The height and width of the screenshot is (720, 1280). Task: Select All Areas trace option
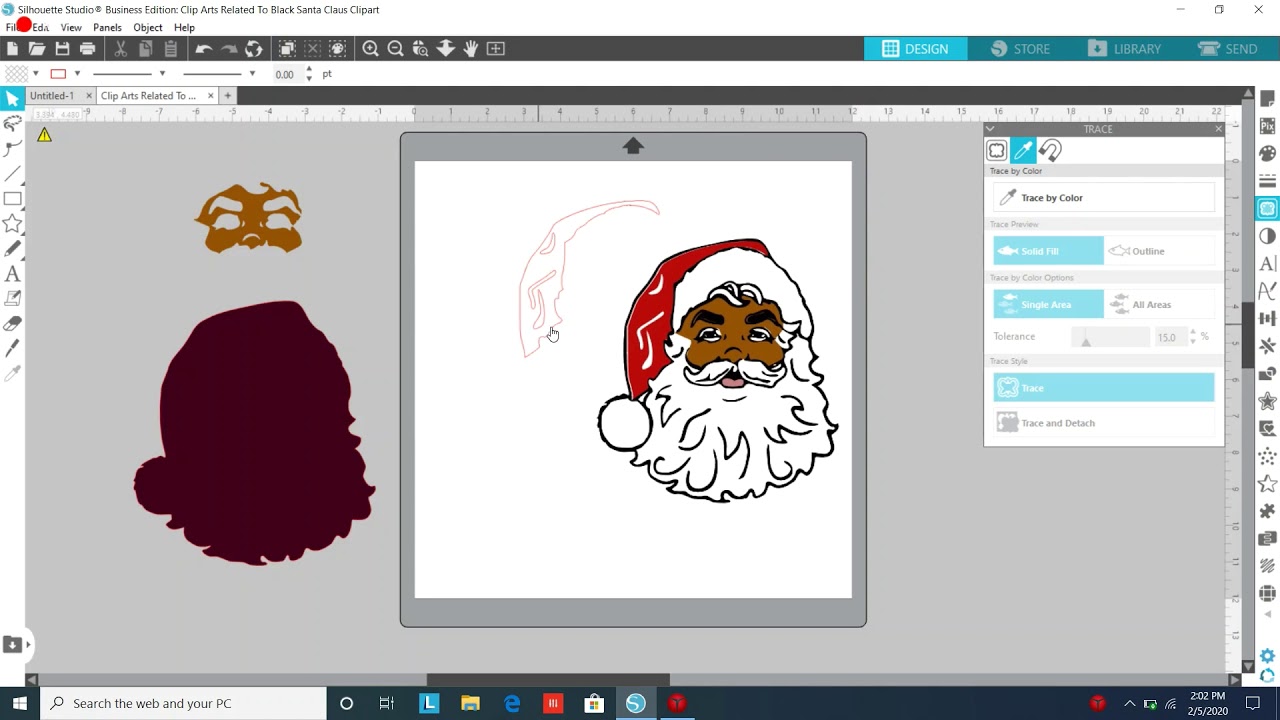[x=1159, y=304]
